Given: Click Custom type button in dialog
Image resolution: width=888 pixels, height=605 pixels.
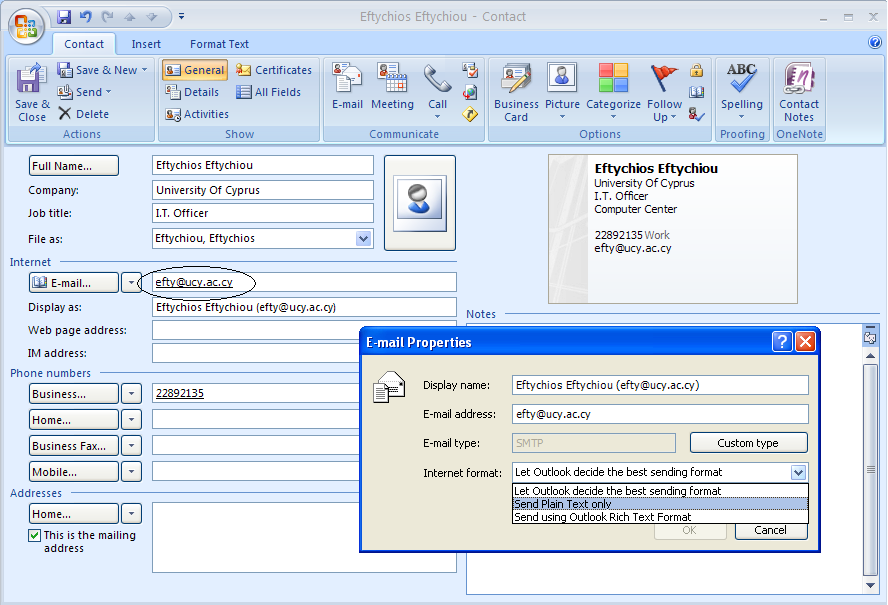Looking at the screenshot, I should point(748,442).
